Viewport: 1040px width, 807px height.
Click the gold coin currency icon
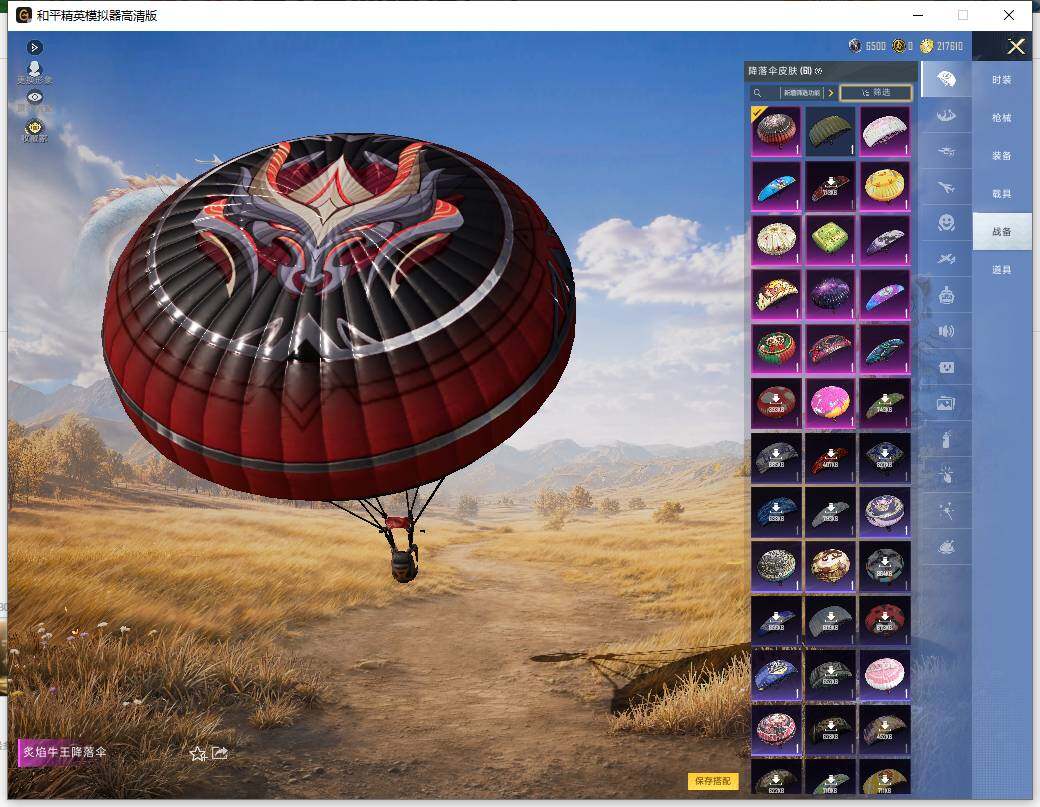(926, 46)
